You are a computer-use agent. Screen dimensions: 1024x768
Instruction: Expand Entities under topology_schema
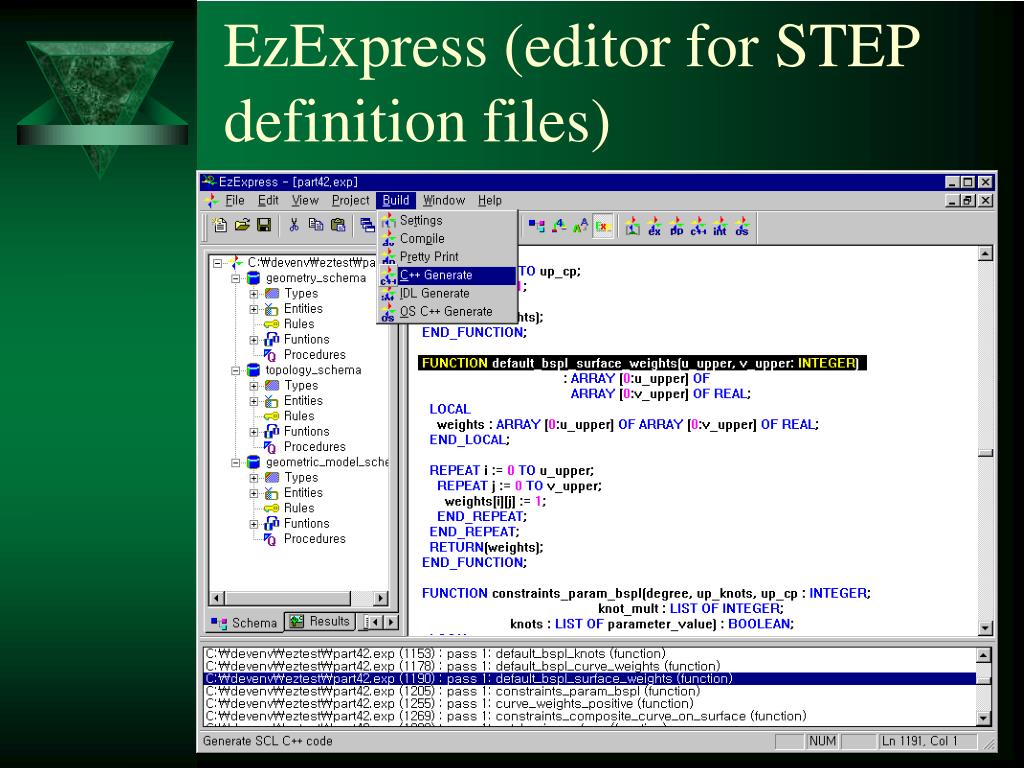(x=254, y=402)
